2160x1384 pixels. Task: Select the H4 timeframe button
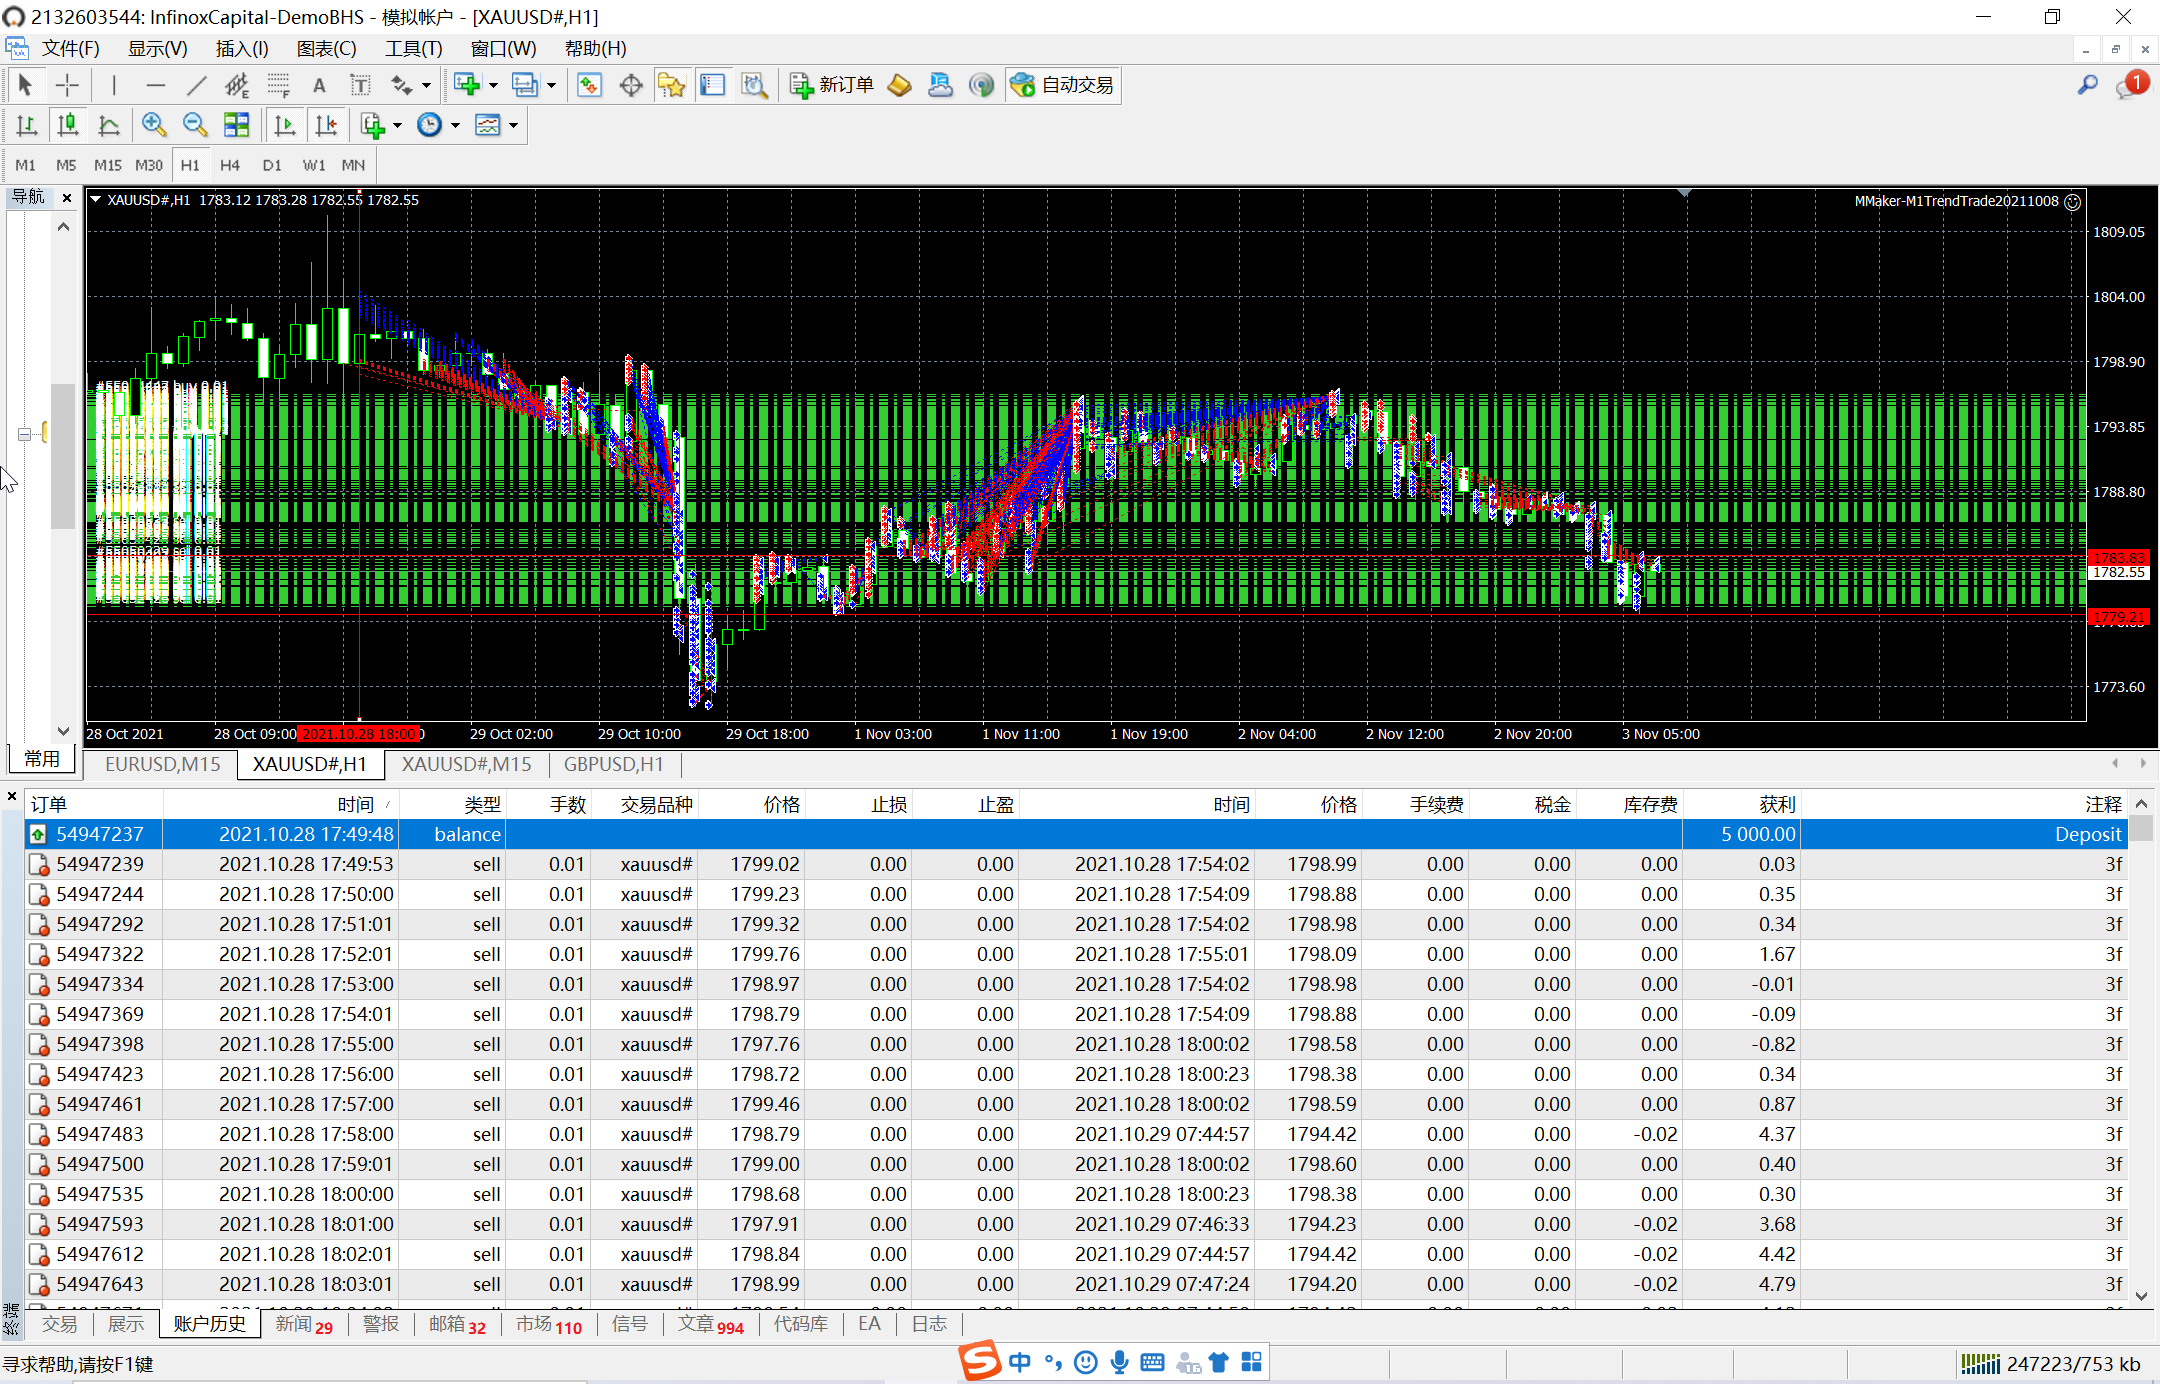point(230,165)
